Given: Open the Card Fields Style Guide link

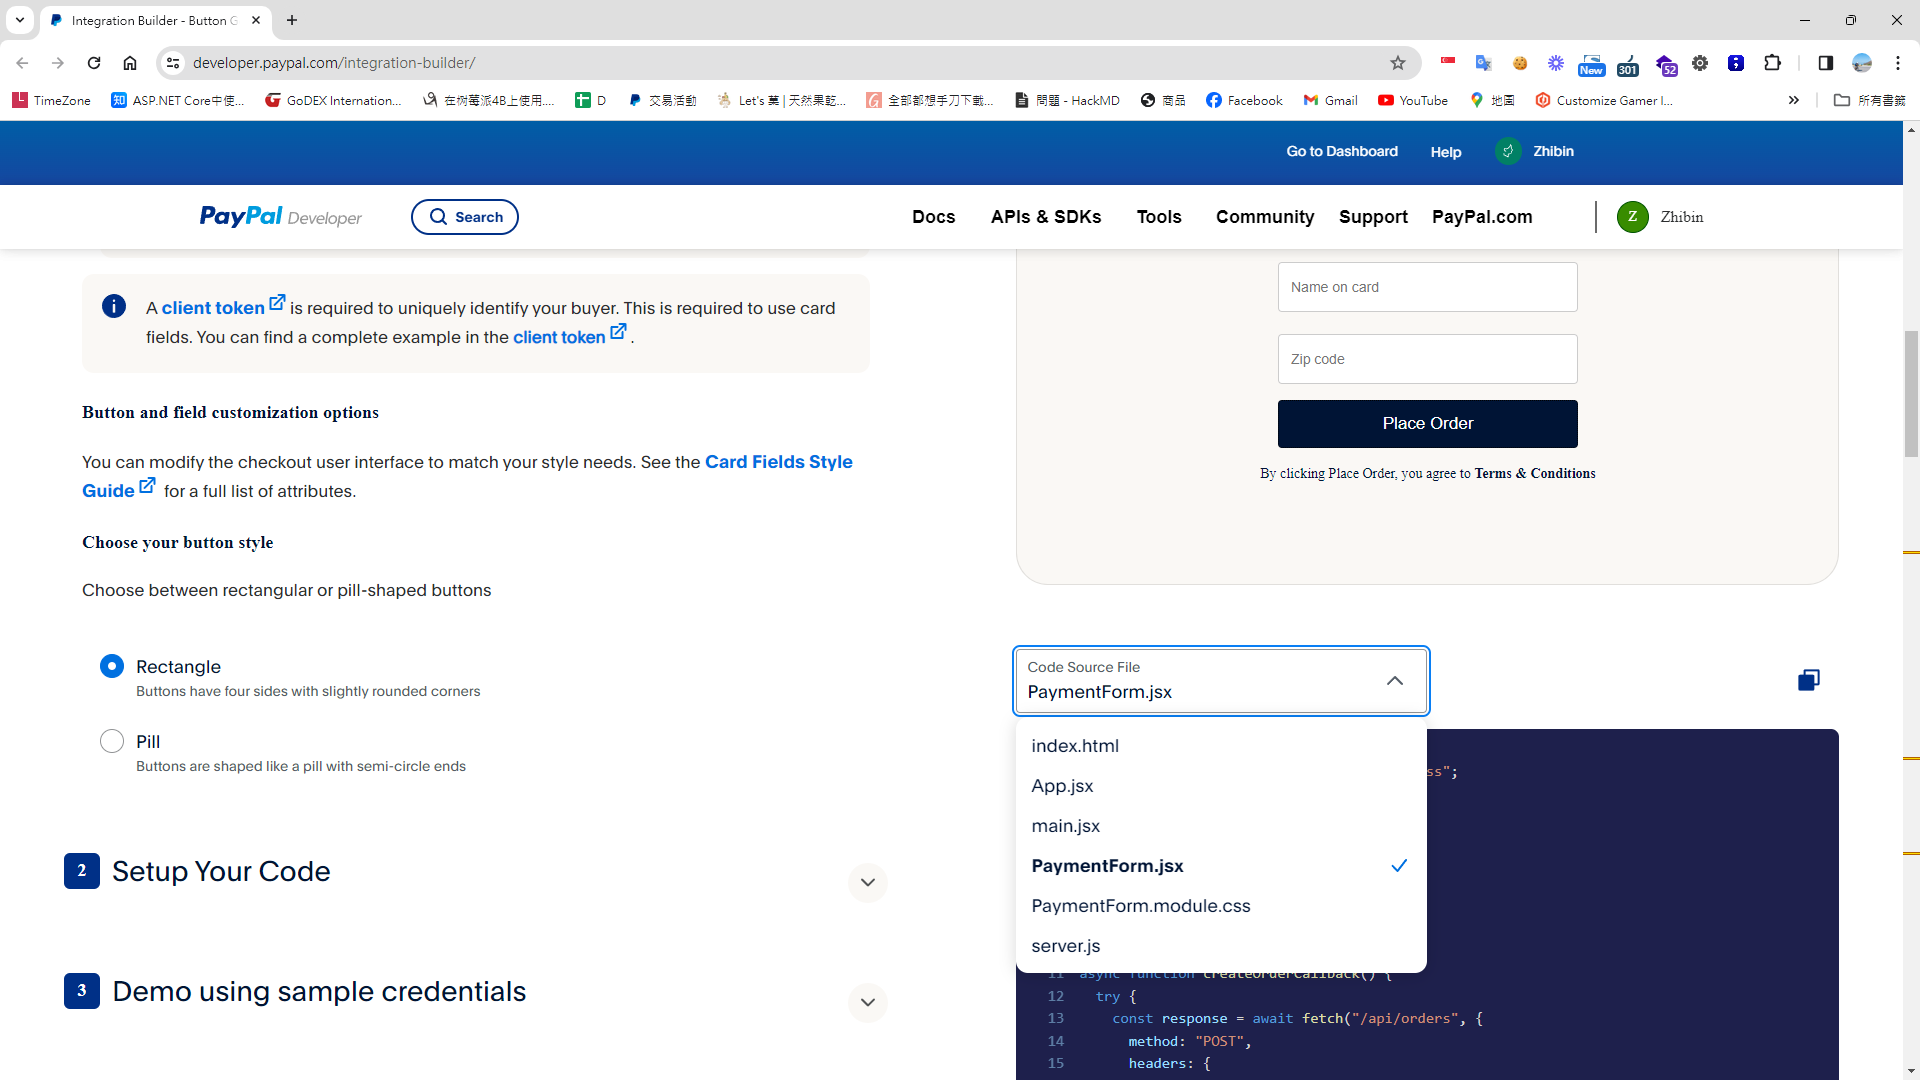Looking at the screenshot, I should (x=778, y=462).
